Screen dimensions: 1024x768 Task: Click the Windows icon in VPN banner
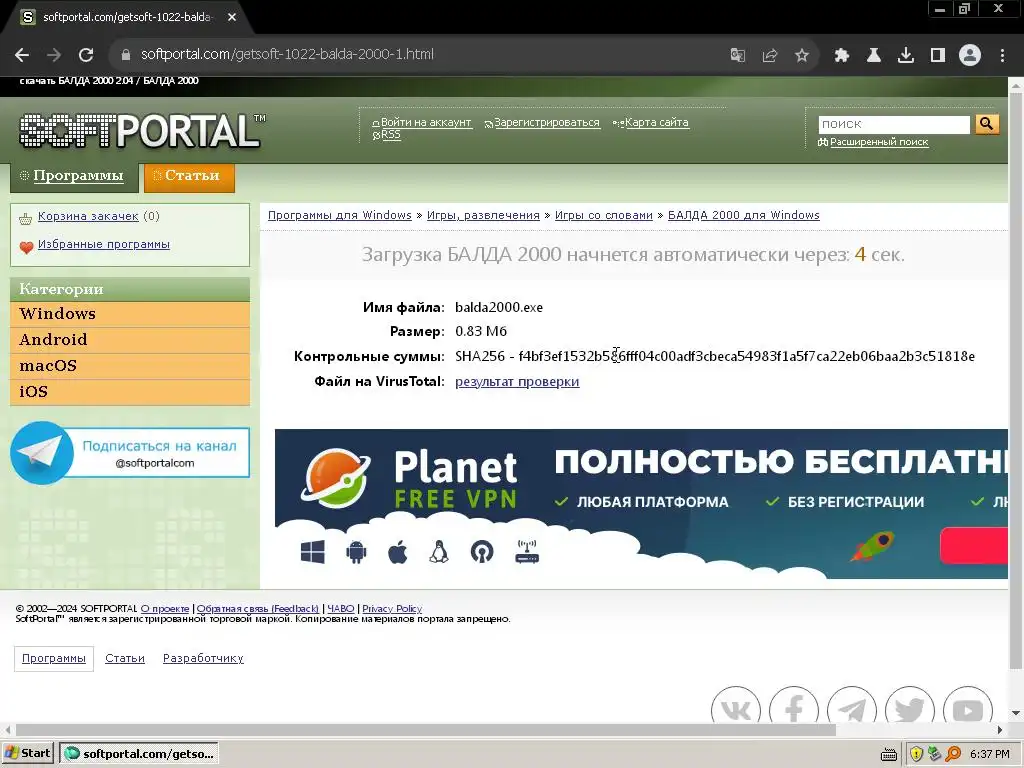coord(313,552)
